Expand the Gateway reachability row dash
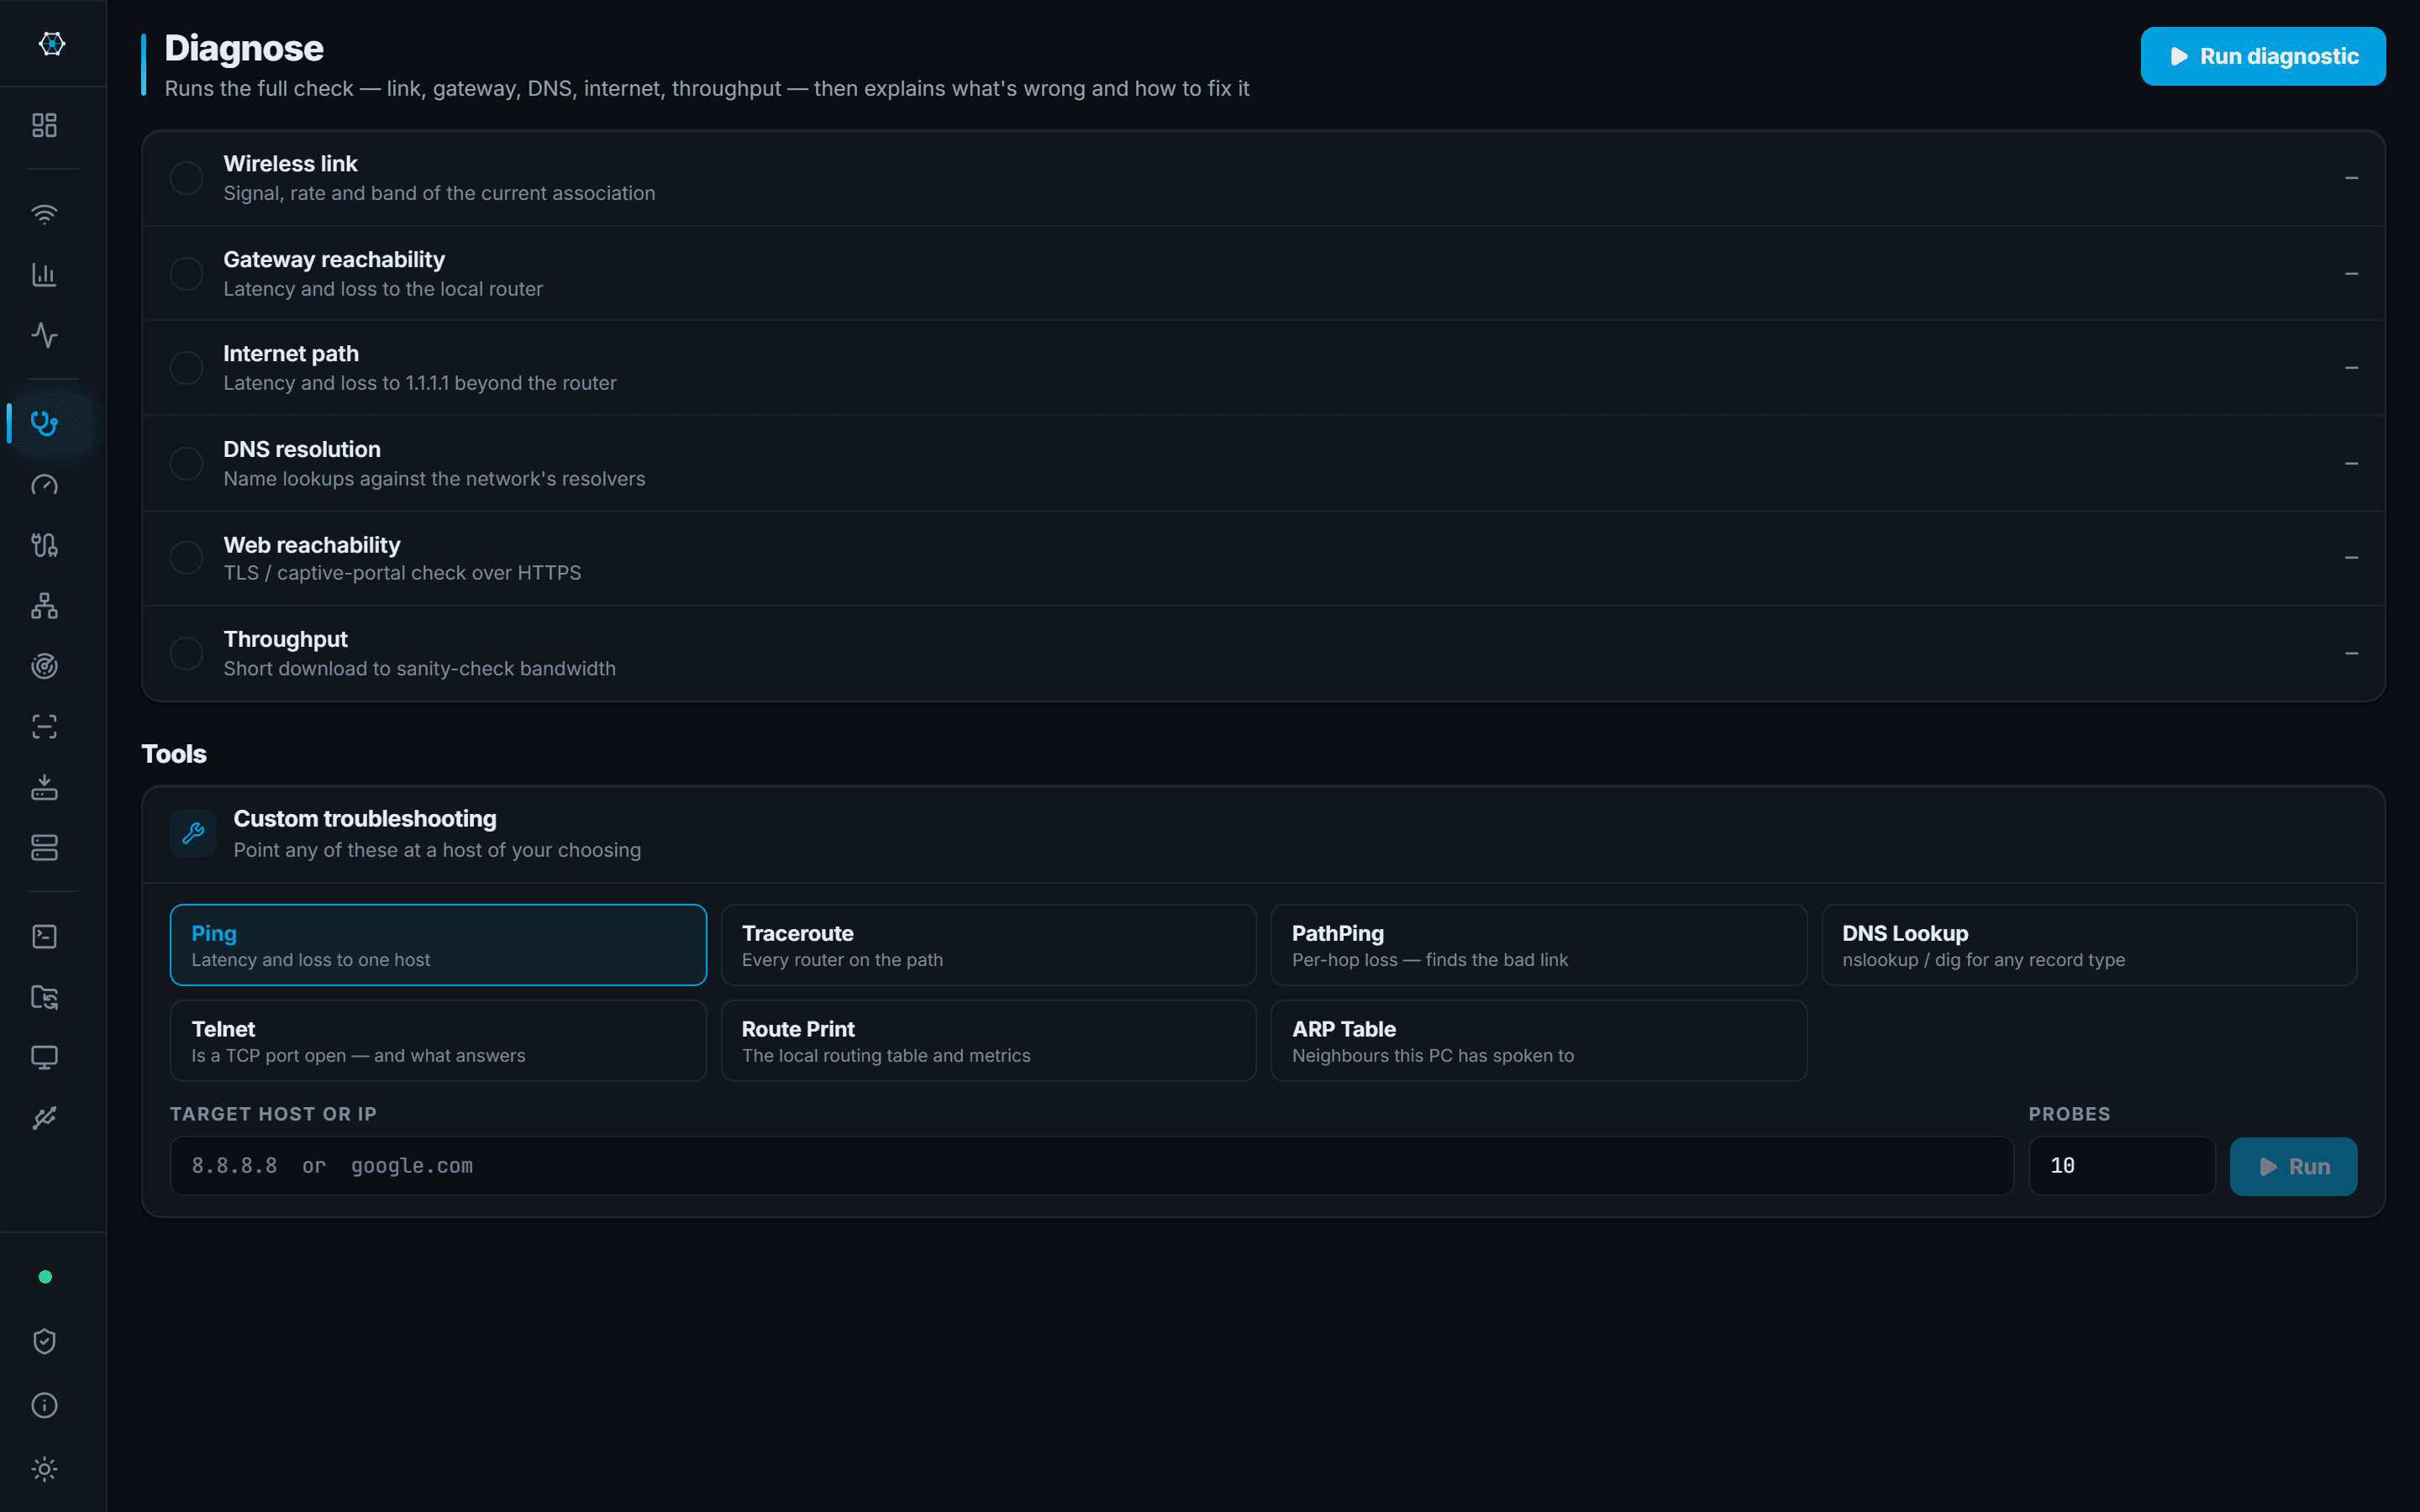2420x1512 pixels. pos(2351,274)
